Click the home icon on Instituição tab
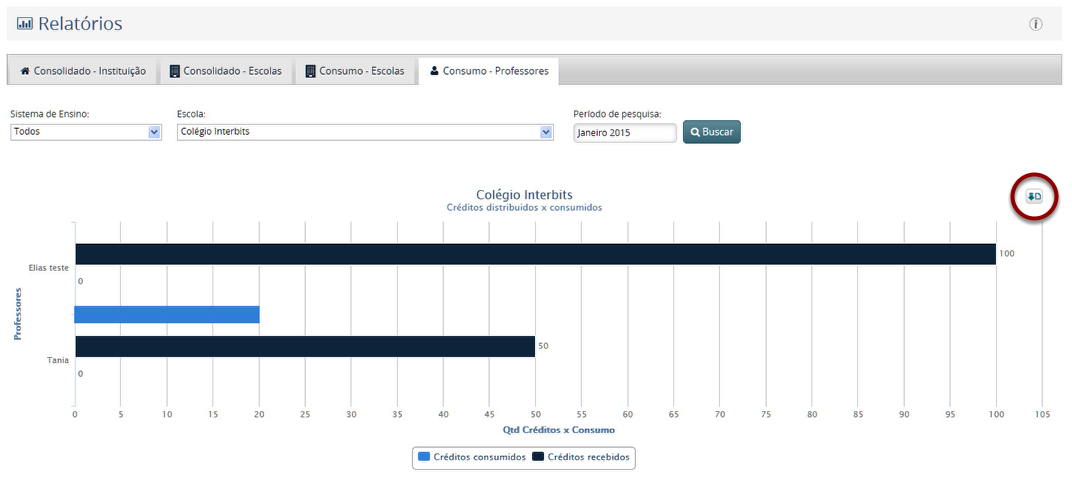The height and width of the screenshot is (482, 1072). [x=25, y=71]
